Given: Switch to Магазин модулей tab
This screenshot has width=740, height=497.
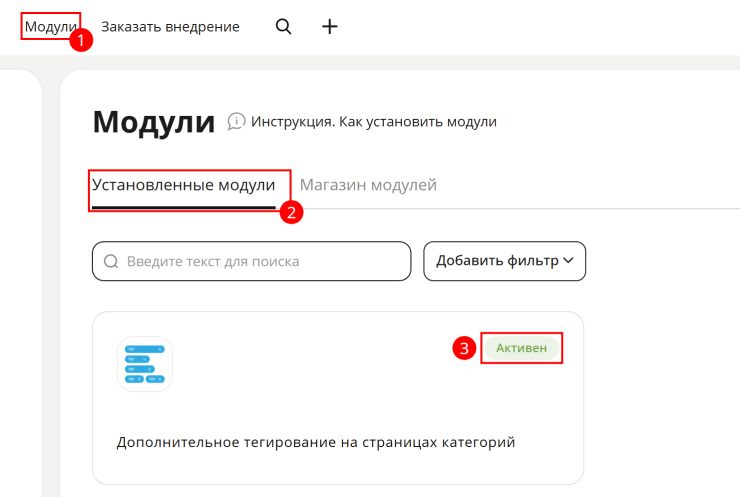Looking at the screenshot, I should click(368, 185).
